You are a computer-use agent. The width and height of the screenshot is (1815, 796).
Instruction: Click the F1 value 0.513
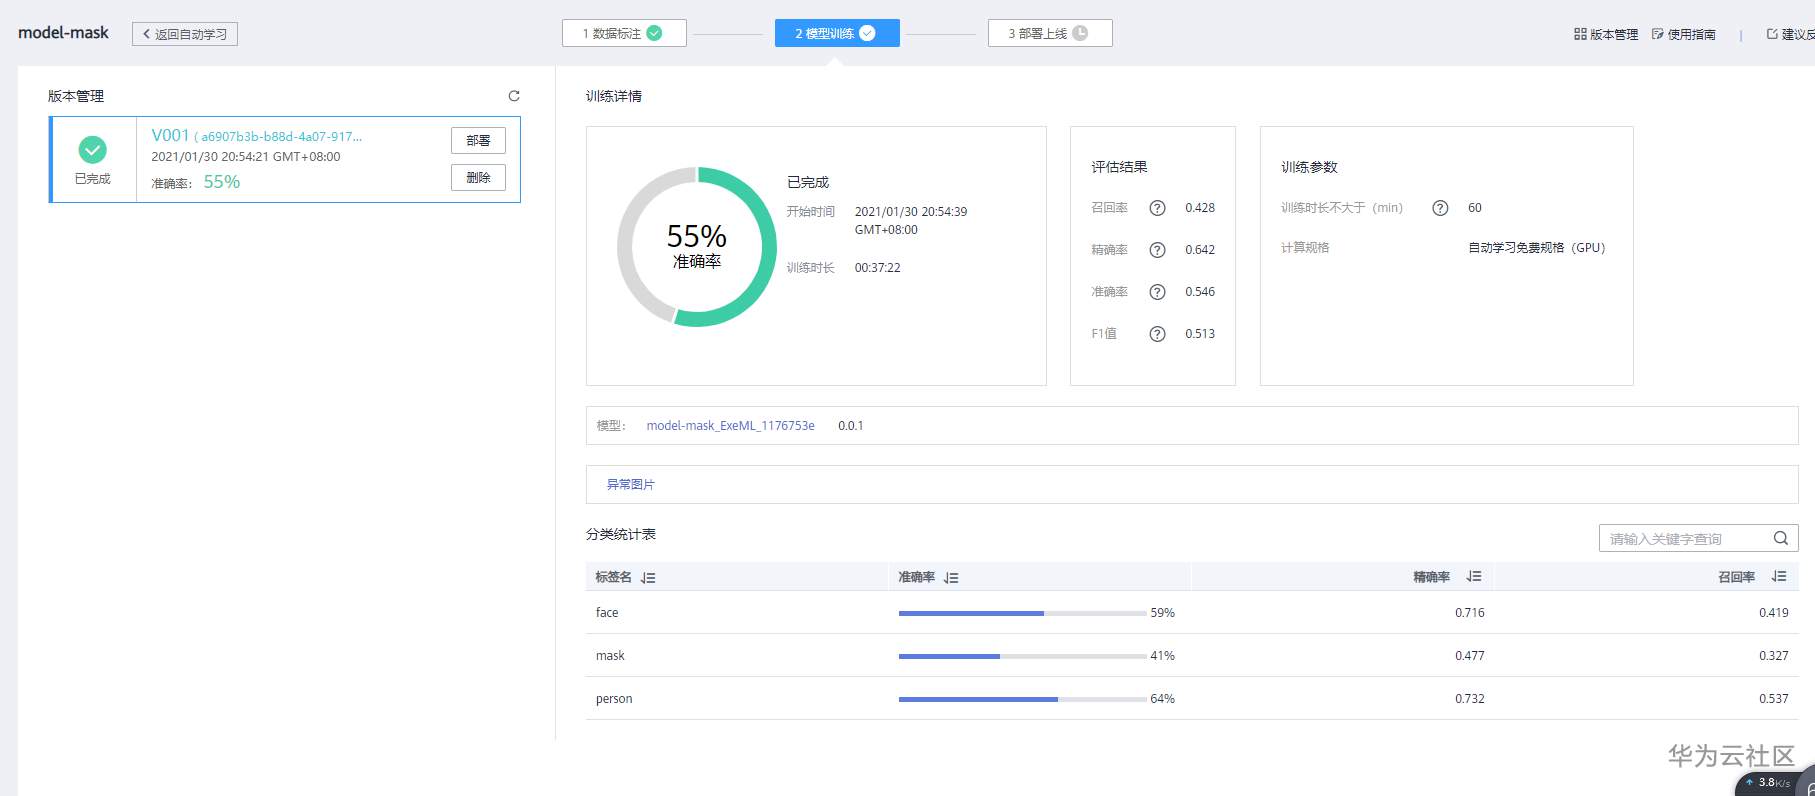point(1200,334)
